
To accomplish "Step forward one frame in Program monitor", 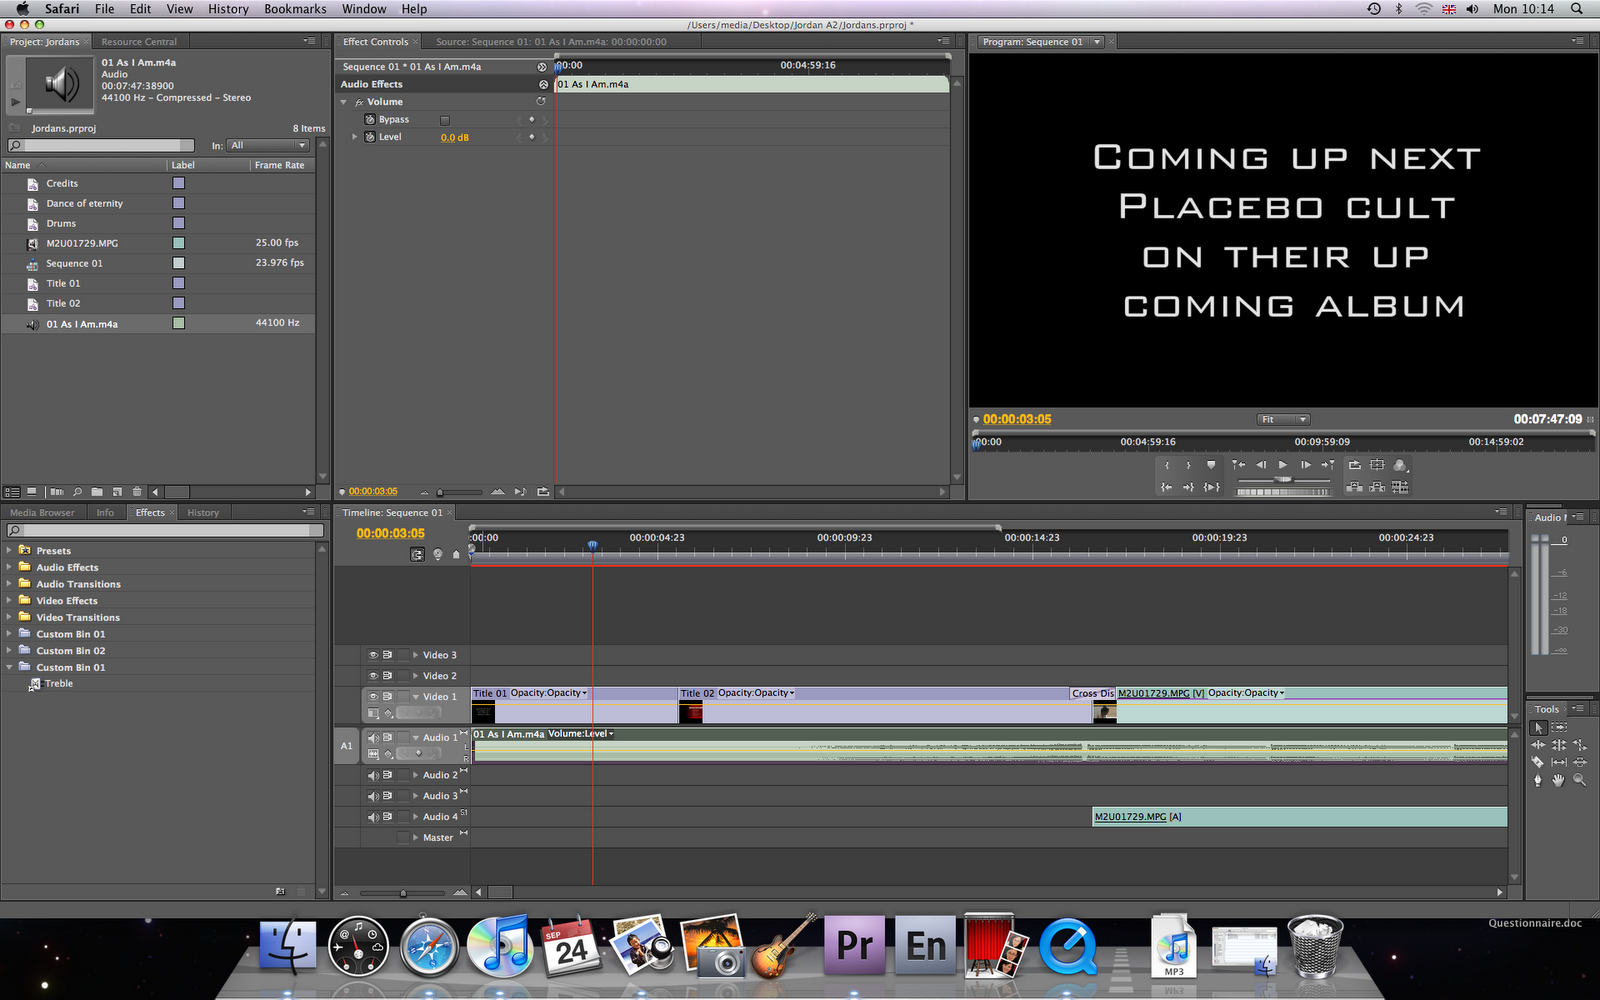I will click(1305, 465).
